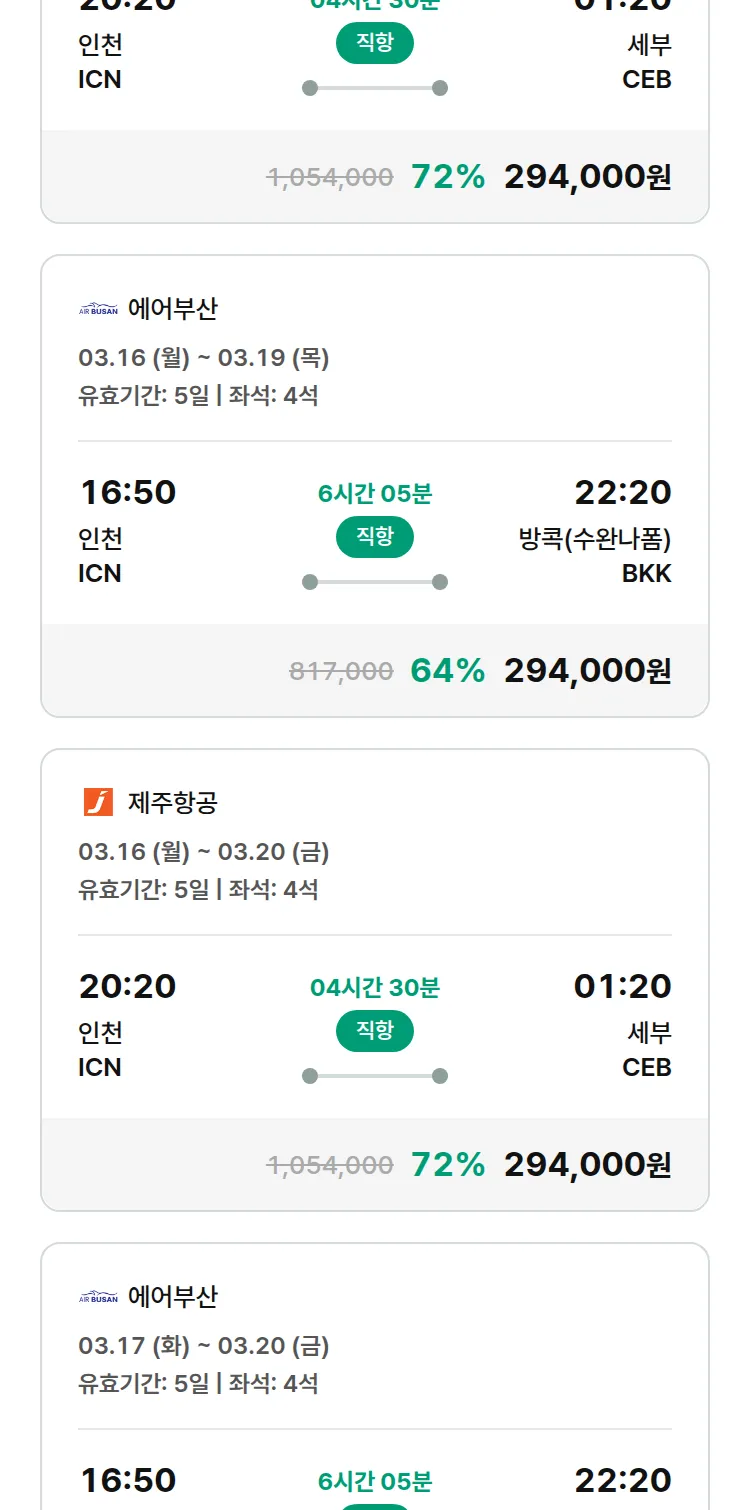The height and width of the screenshot is (1510, 750).
Task: Click the 20:20 인천 ICN departure in 03.16–03.20 card
Action: click(127, 1024)
